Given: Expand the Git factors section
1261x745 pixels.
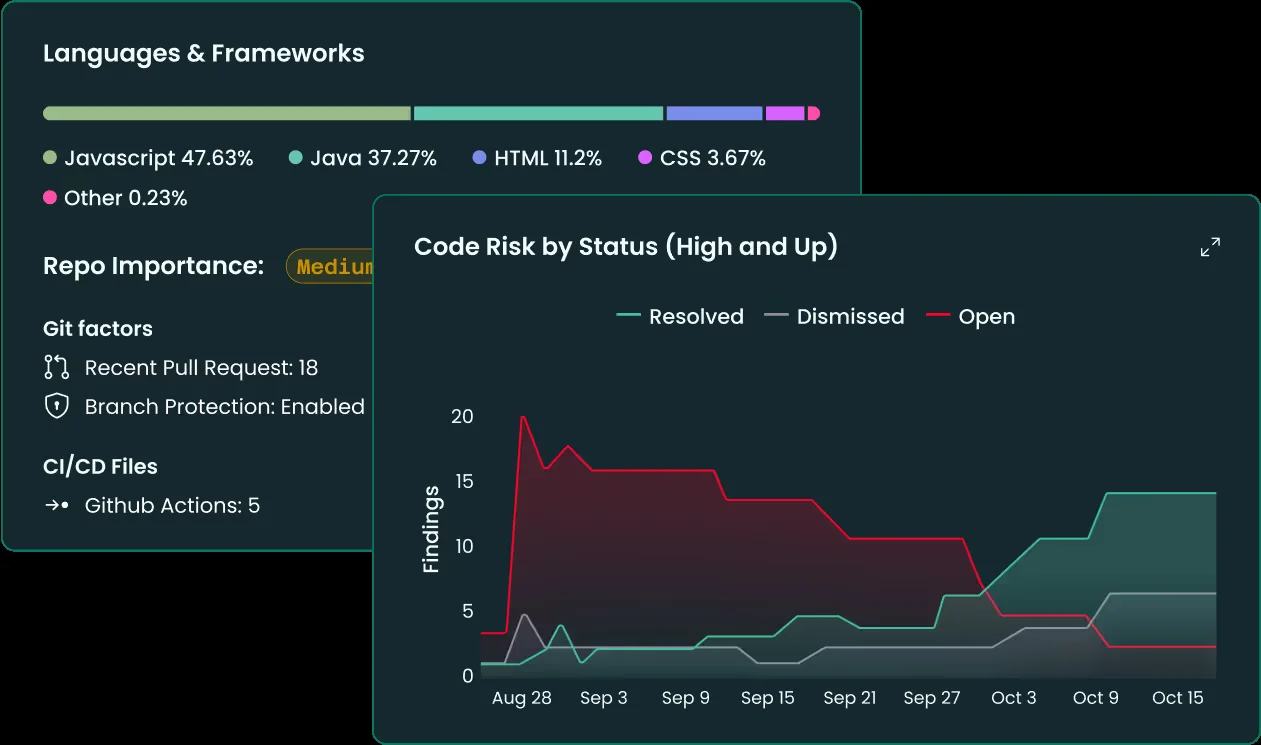Looking at the screenshot, I should click(97, 328).
